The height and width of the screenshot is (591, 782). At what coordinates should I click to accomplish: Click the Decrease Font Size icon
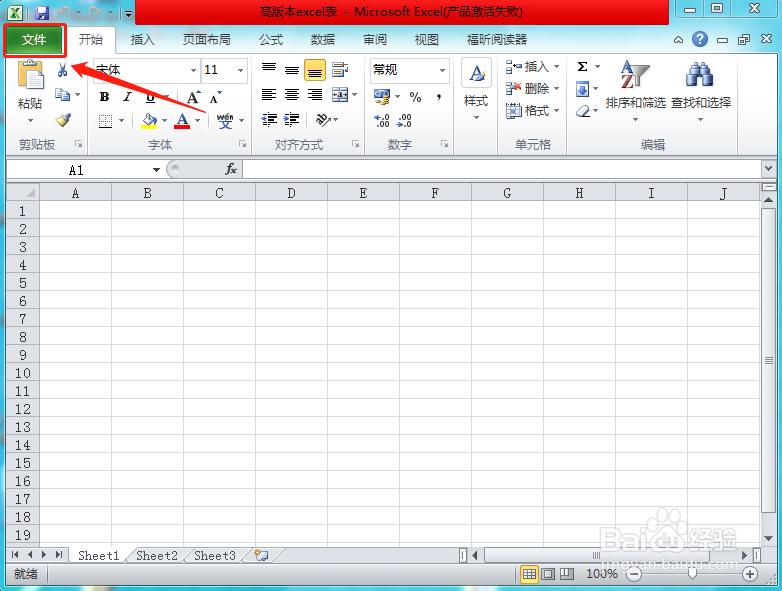pos(215,97)
